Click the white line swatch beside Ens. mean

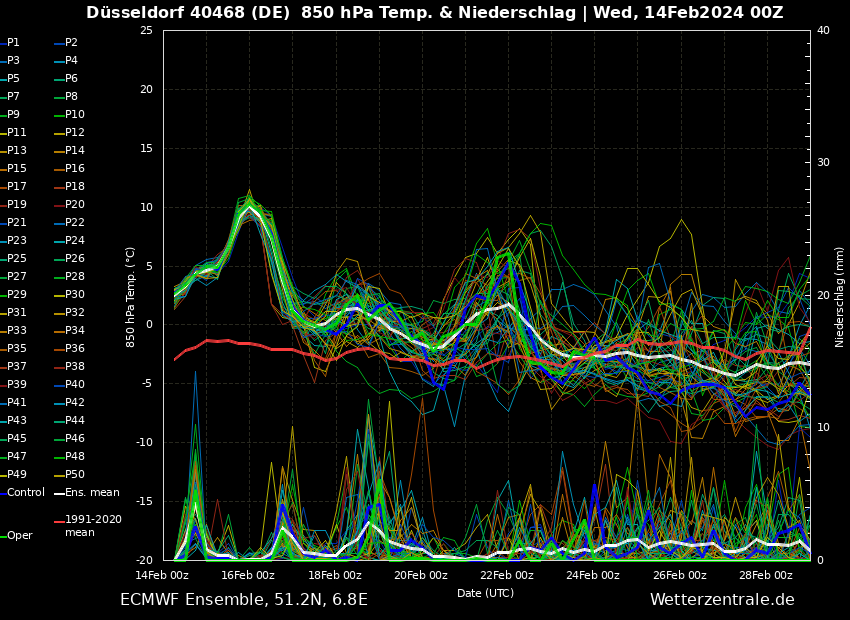pos(58,493)
